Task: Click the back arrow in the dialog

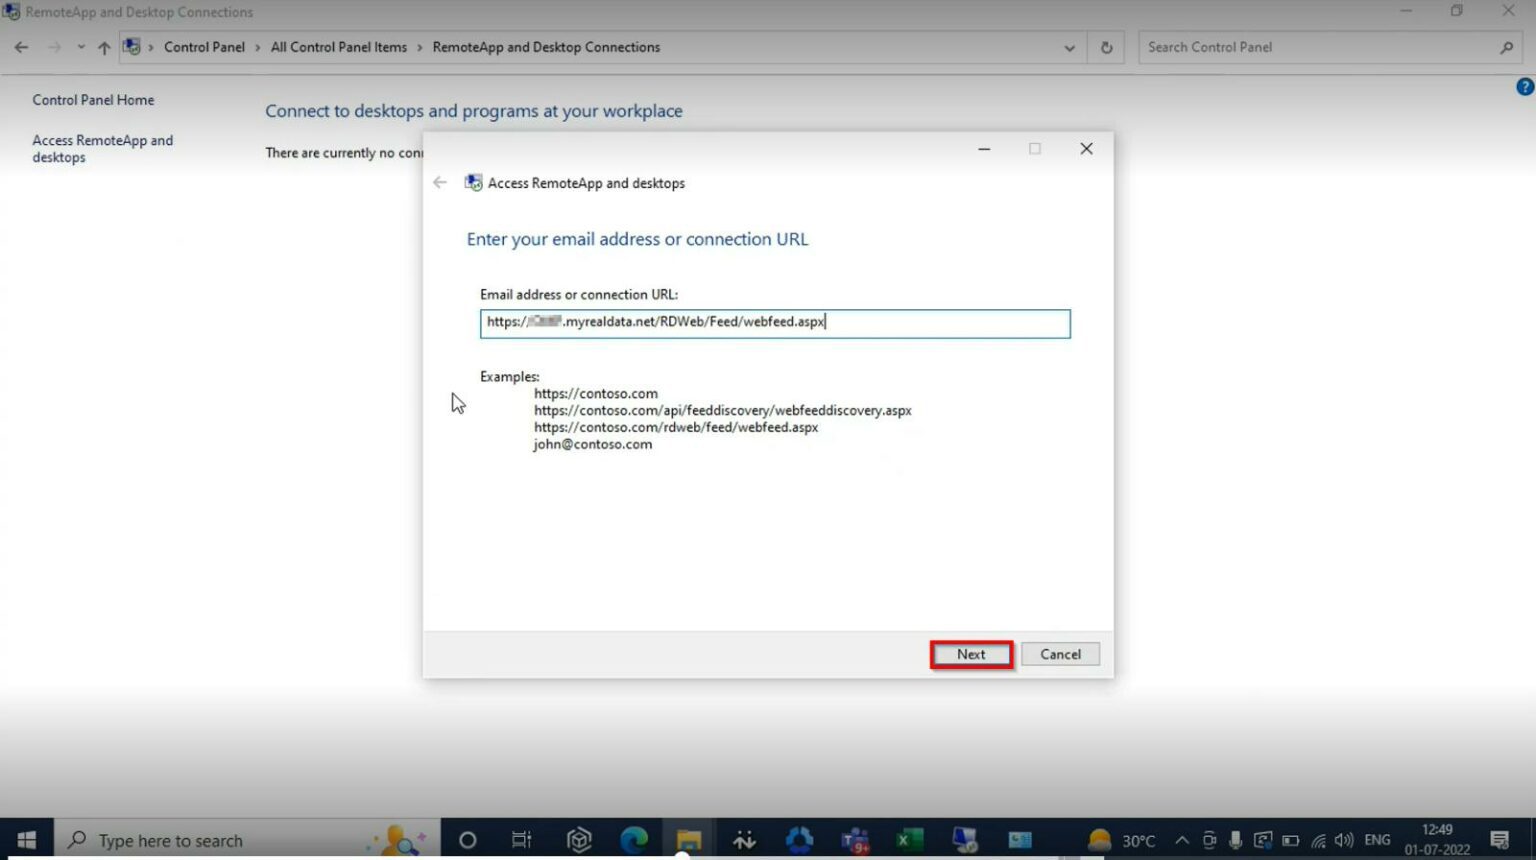Action: tap(439, 182)
